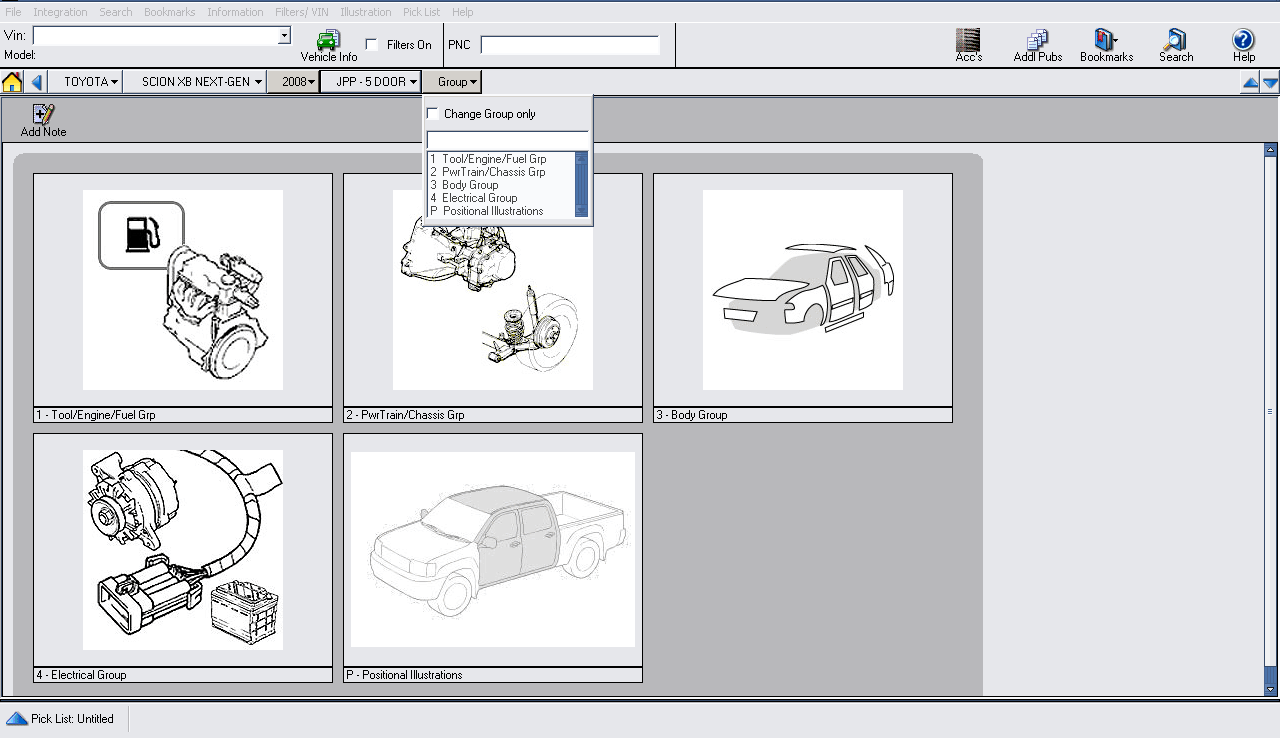The width and height of the screenshot is (1280, 738).
Task: Open Vehicle Info car icon
Action: pyautogui.click(x=328, y=40)
